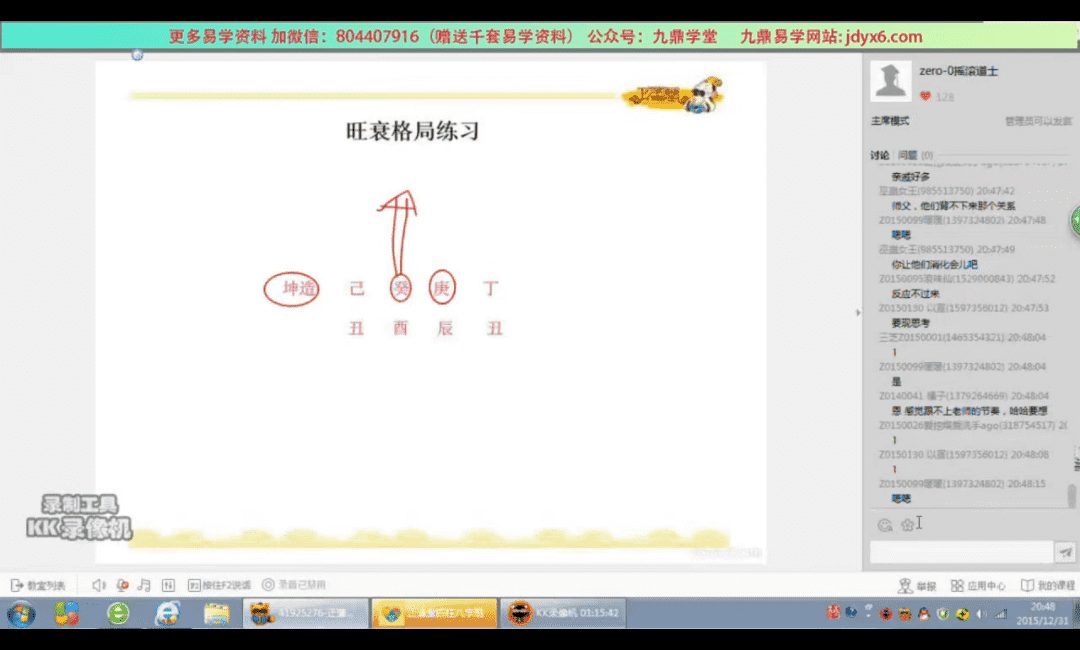
Task: Toggle the microphone icon in bottom toolbar
Action: click(122, 585)
